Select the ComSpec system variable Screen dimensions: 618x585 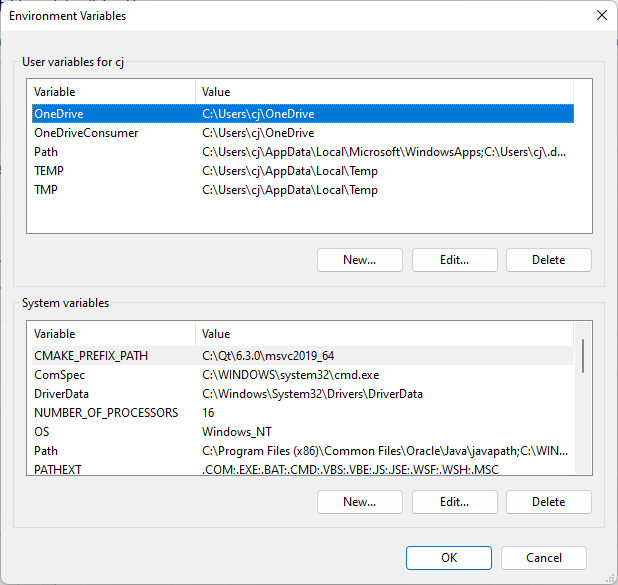pyautogui.click(x=303, y=374)
